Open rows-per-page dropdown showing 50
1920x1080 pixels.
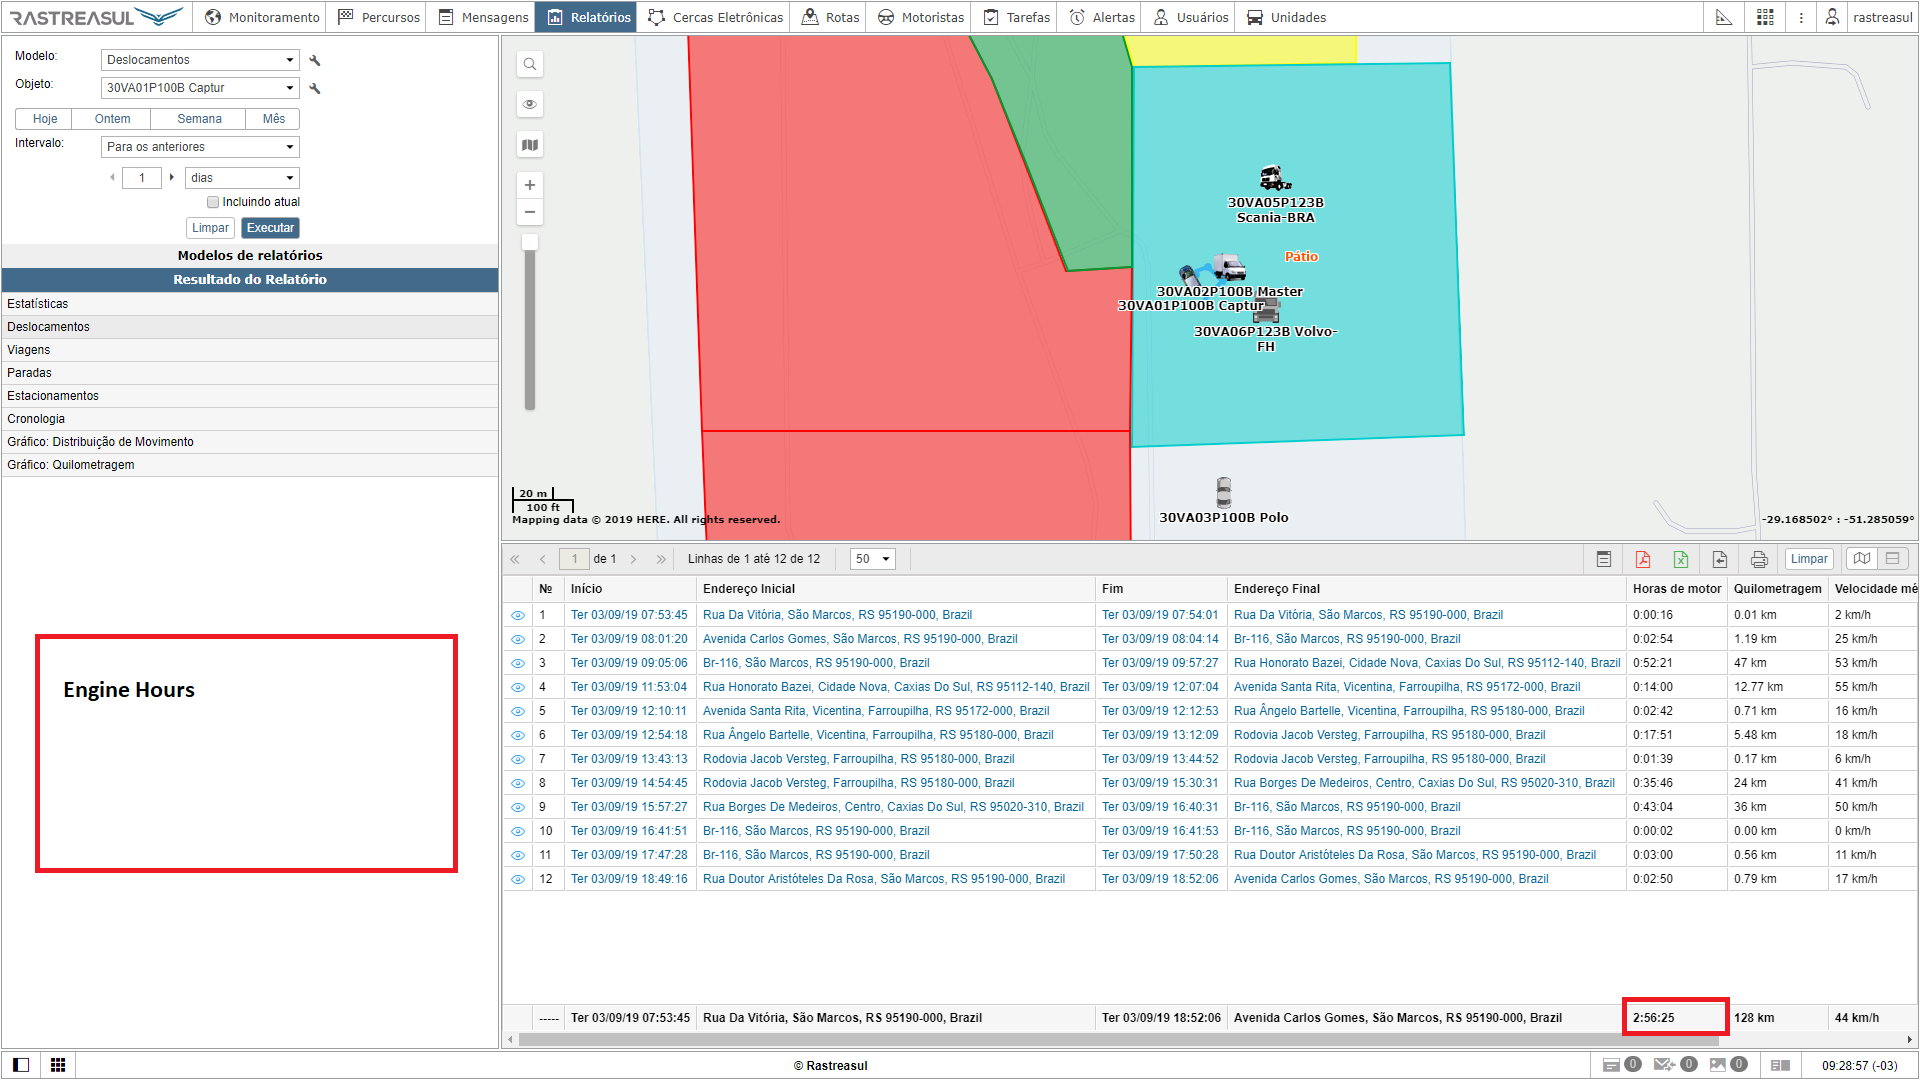point(872,559)
